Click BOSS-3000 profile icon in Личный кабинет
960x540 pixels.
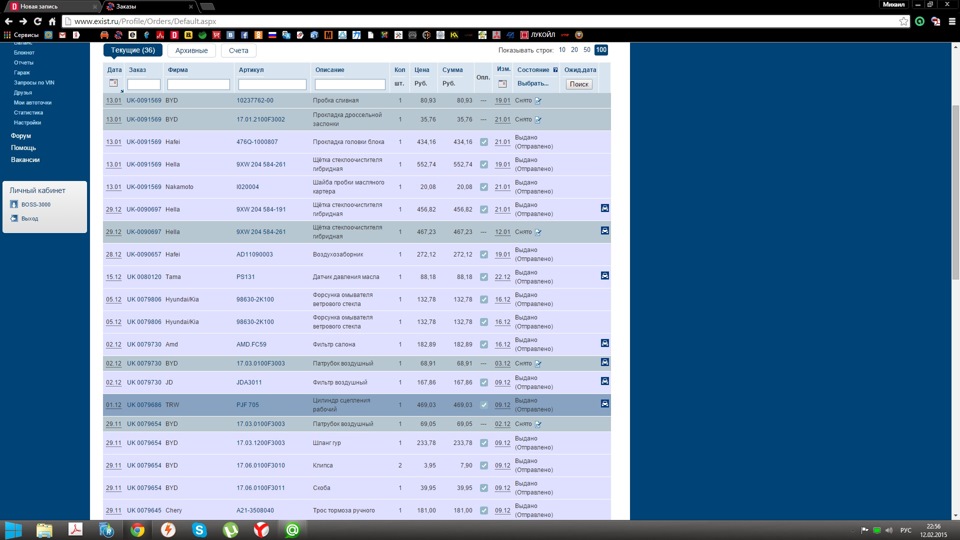pos(14,204)
